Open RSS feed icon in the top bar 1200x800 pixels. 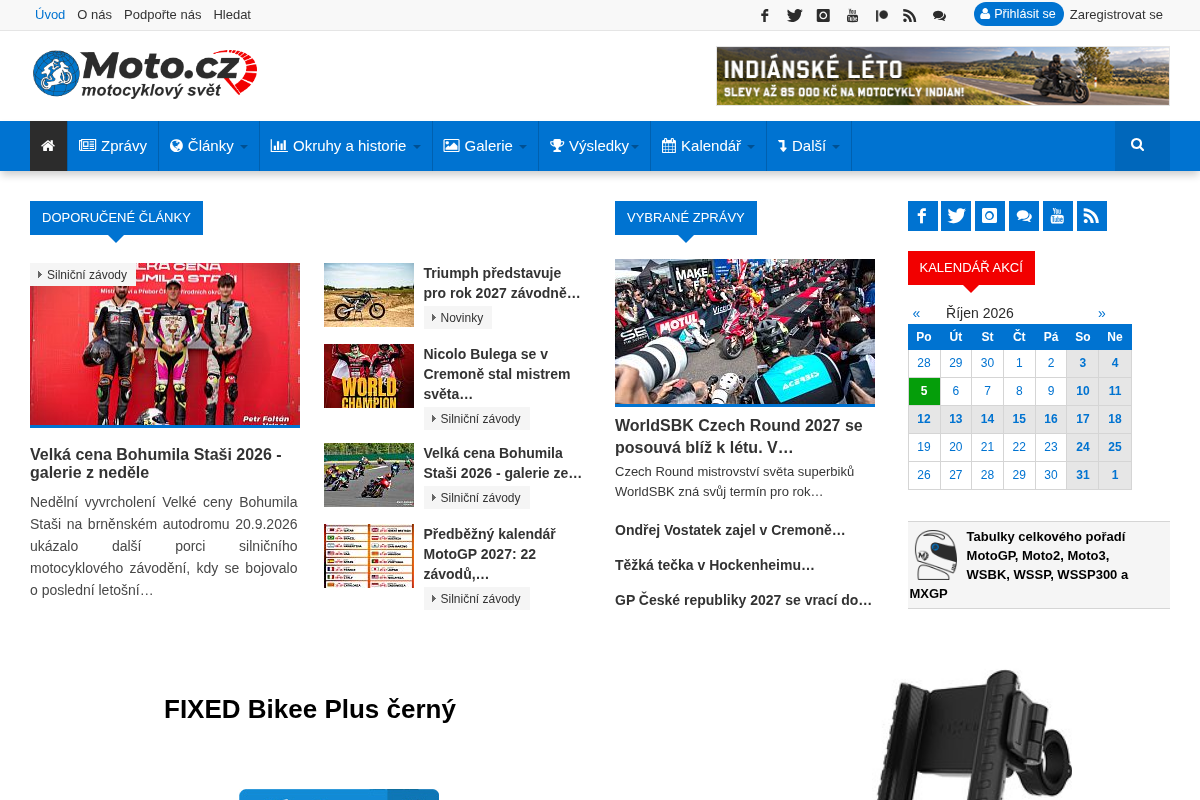910,15
